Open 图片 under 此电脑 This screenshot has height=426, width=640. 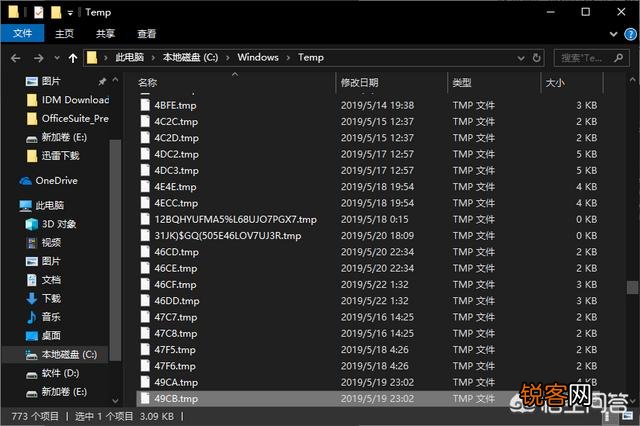[44, 262]
